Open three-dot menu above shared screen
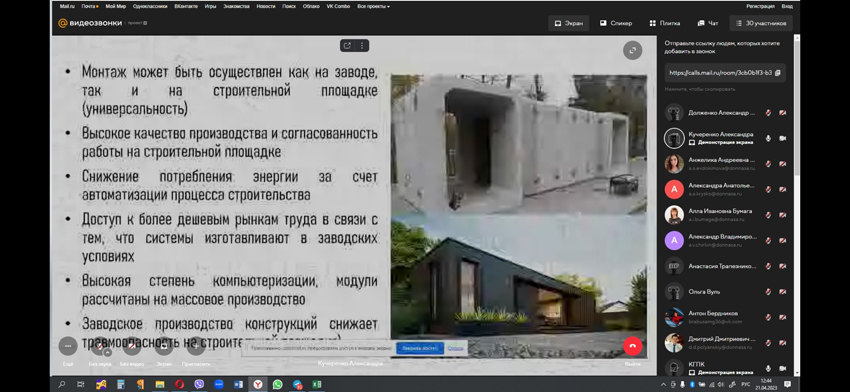 coord(362,46)
